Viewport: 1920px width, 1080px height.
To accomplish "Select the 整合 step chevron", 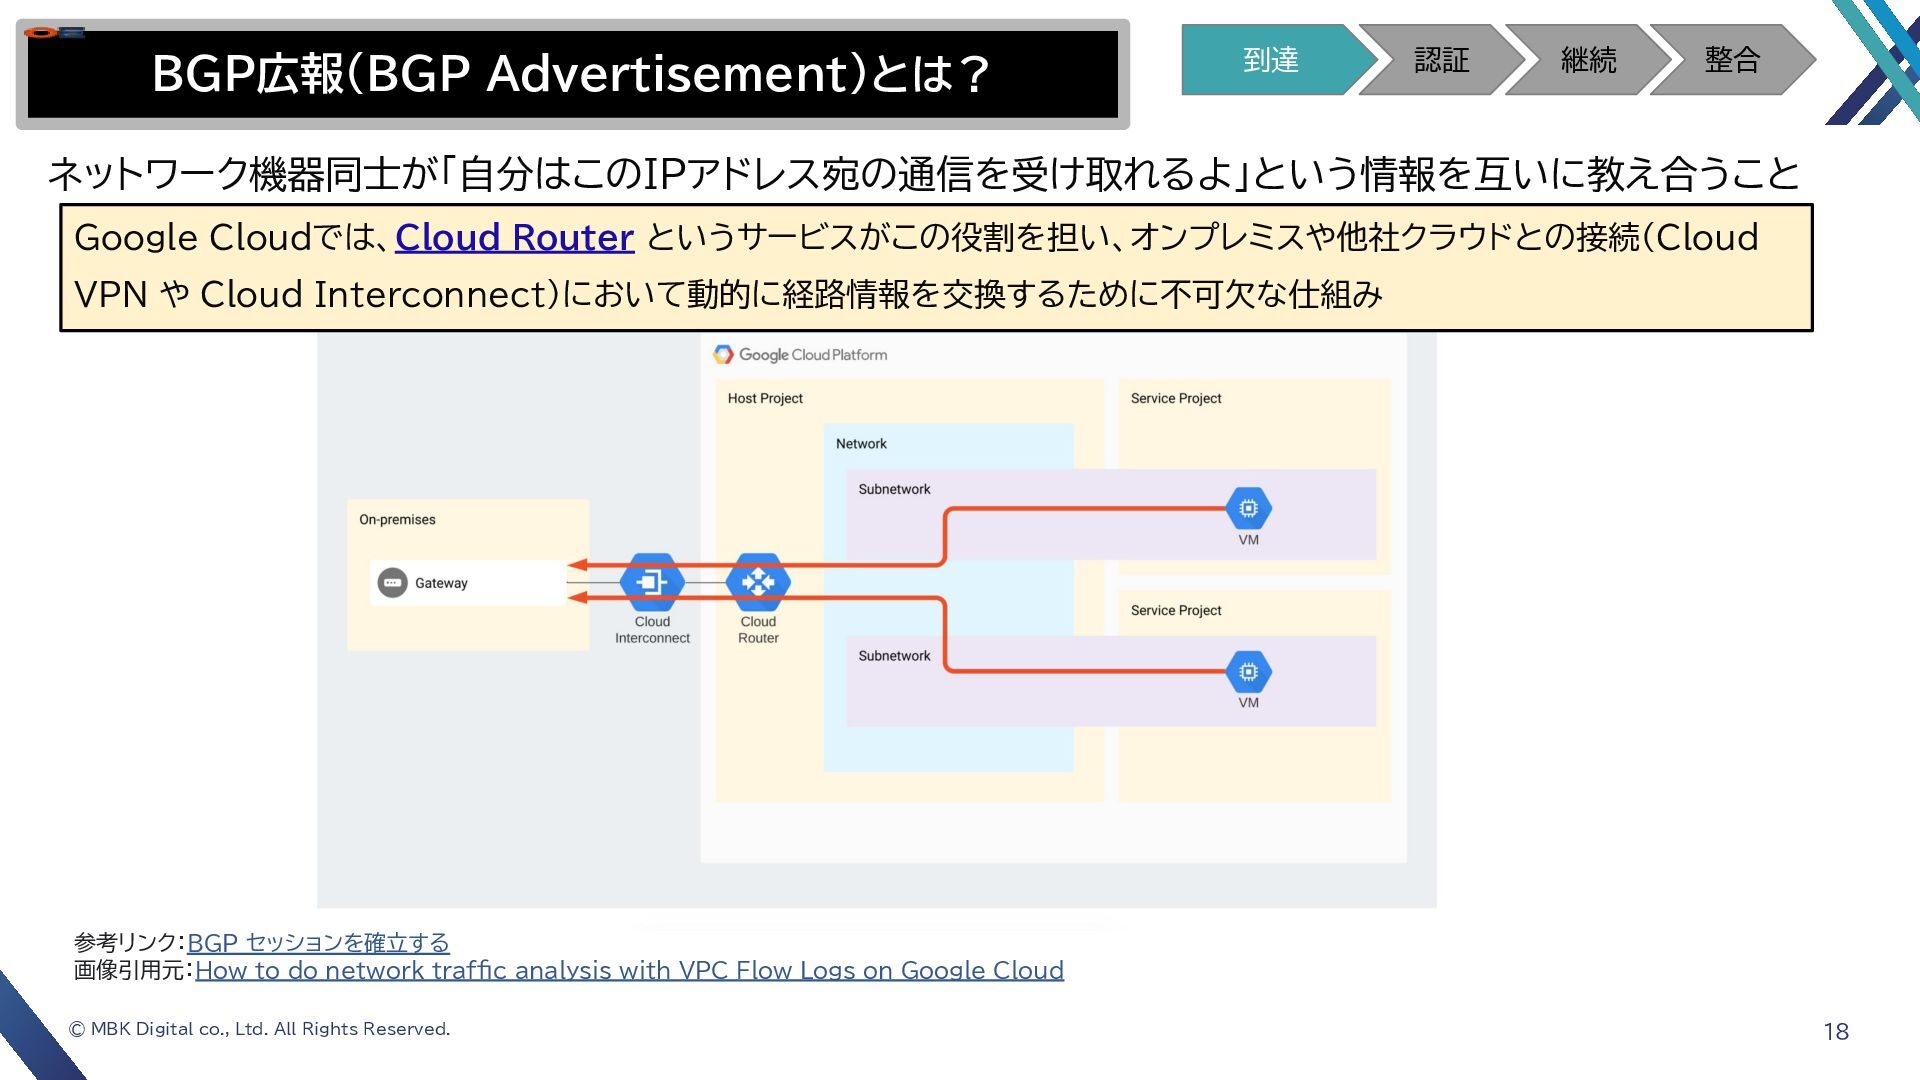I will click(1732, 60).
